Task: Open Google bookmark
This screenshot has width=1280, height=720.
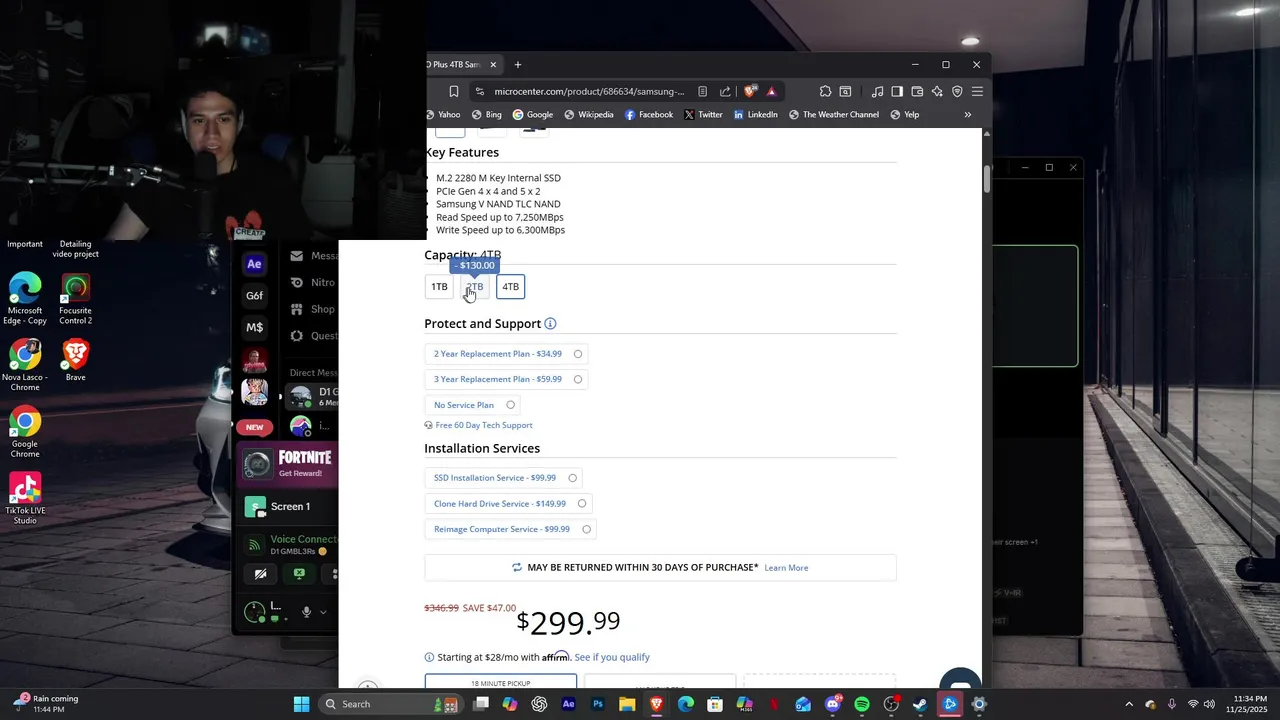Action: click(533, 115)
